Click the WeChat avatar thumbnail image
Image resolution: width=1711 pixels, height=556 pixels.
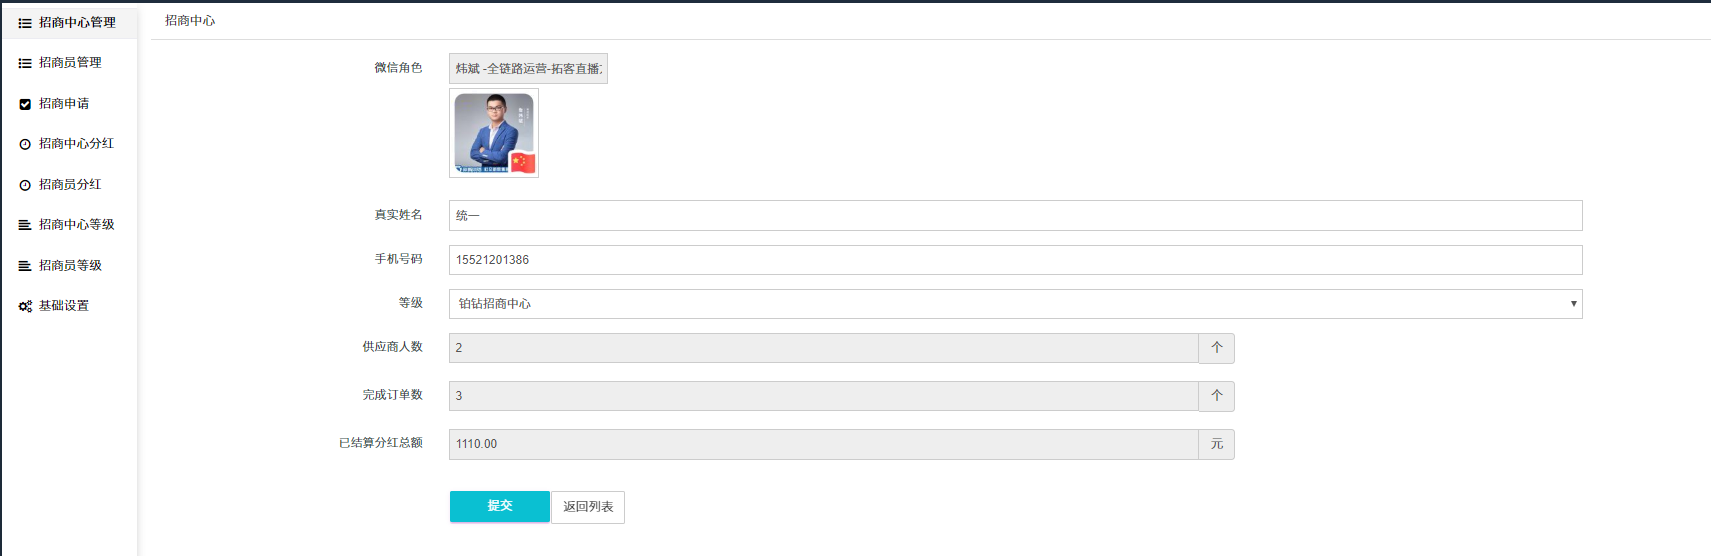[494, 133]
